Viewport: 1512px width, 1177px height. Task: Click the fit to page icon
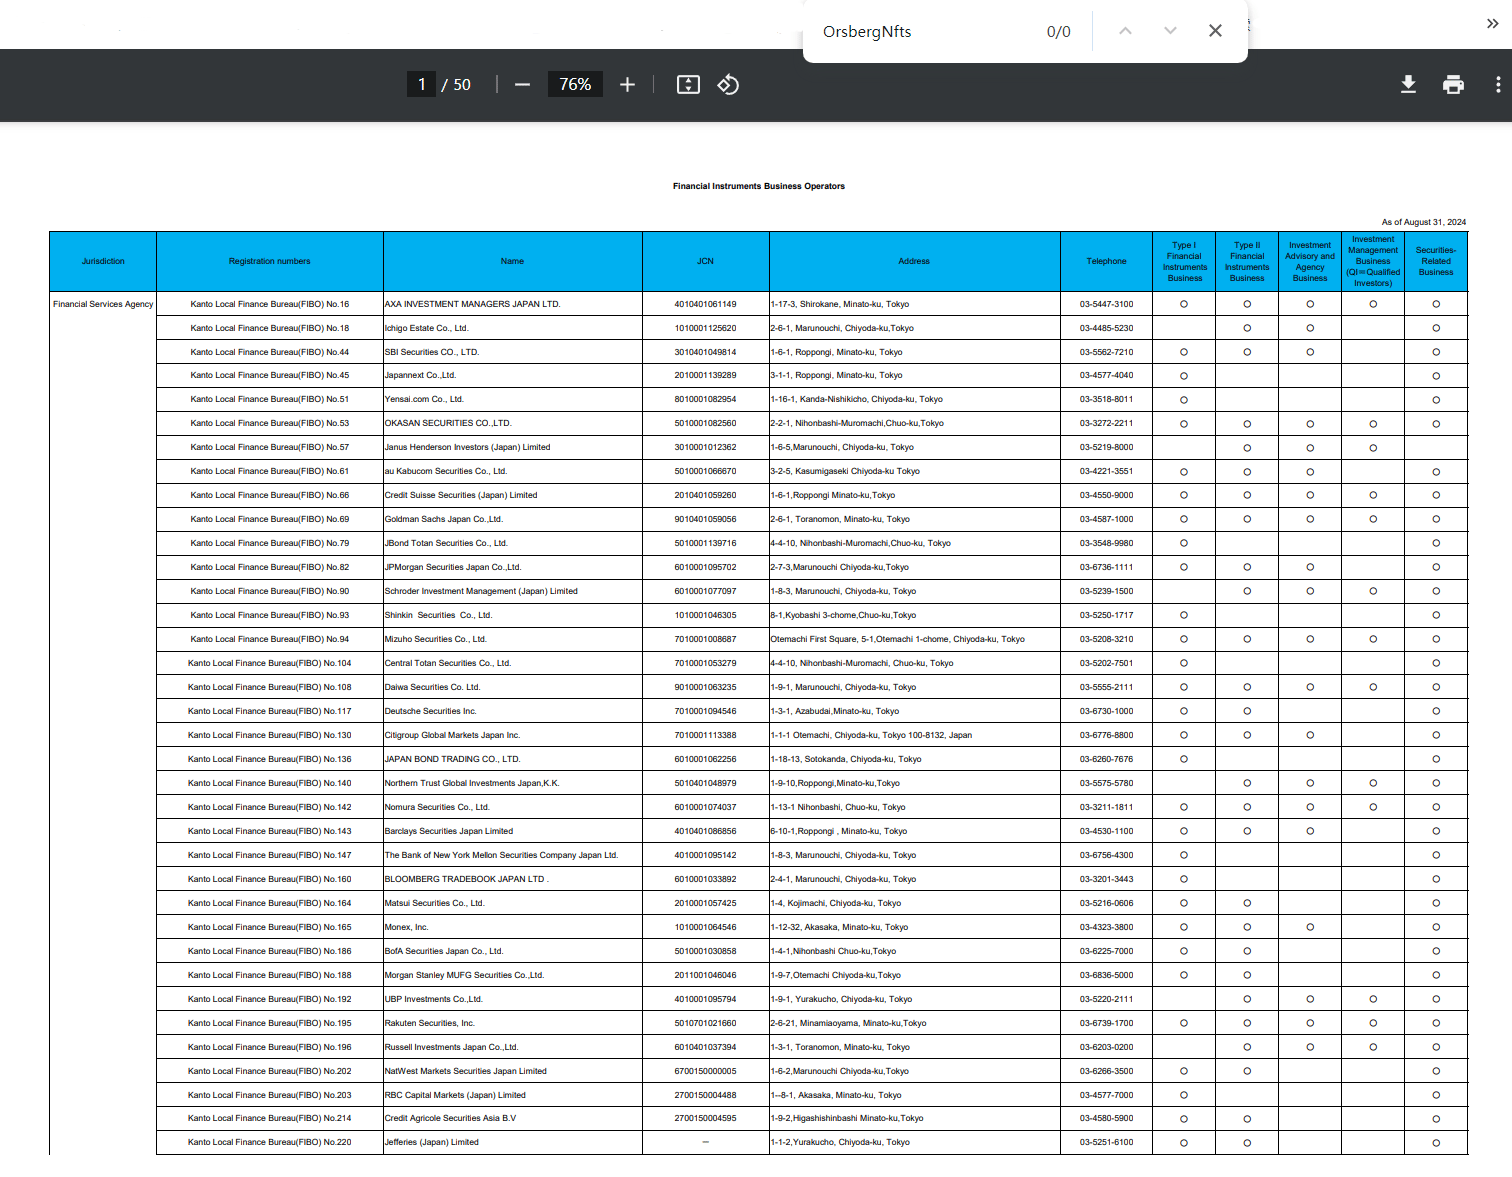click(x=688, y=85)
